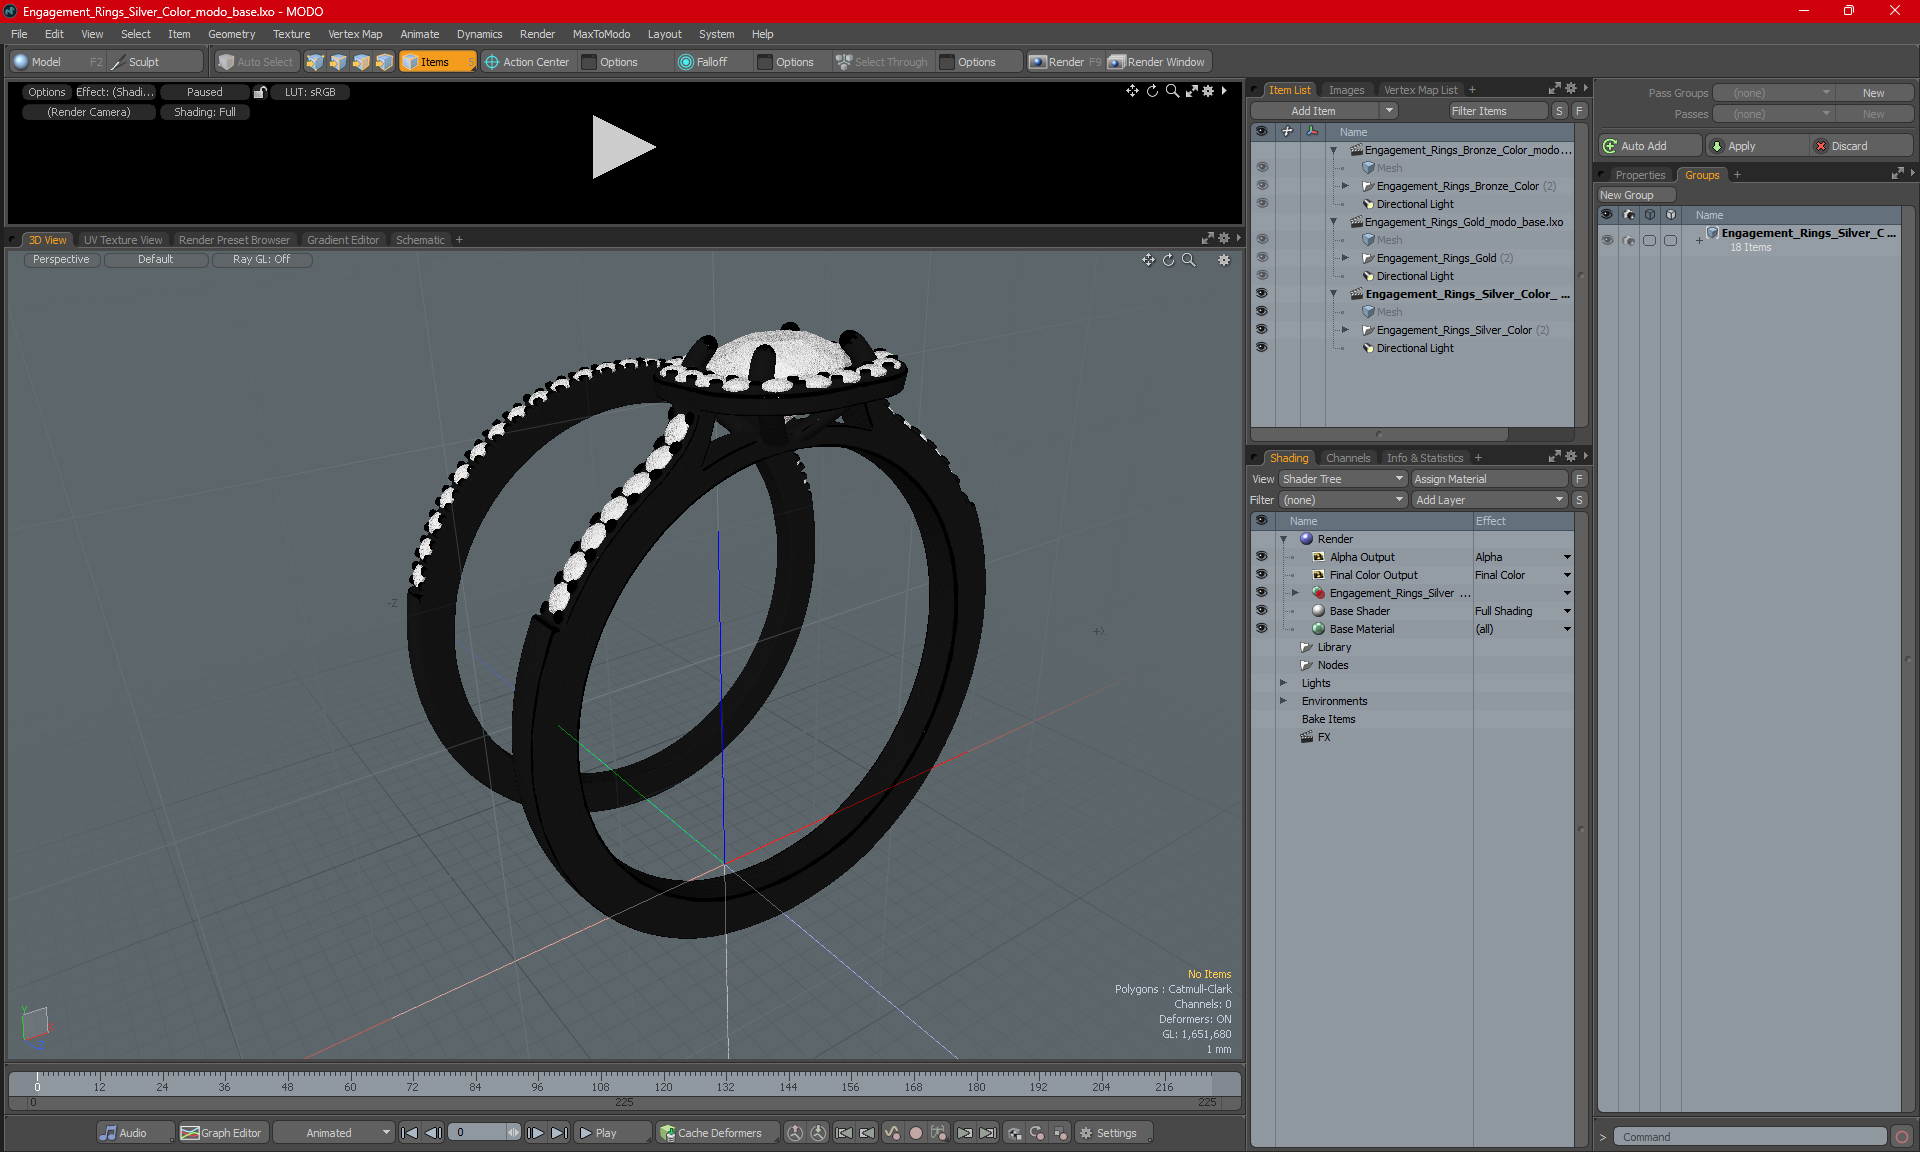Open Geometry menu
The image size is (1920, 1152).
coord(231,34)
